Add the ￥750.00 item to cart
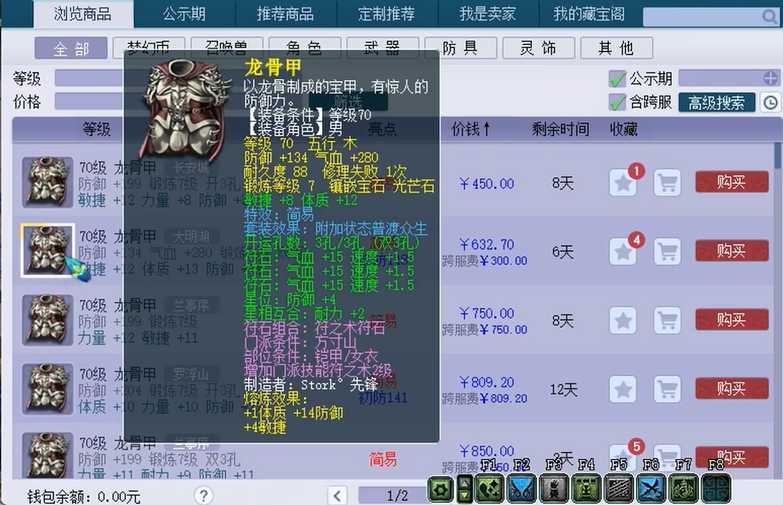Viewport: 783px width, 505px height. (667, 320)
